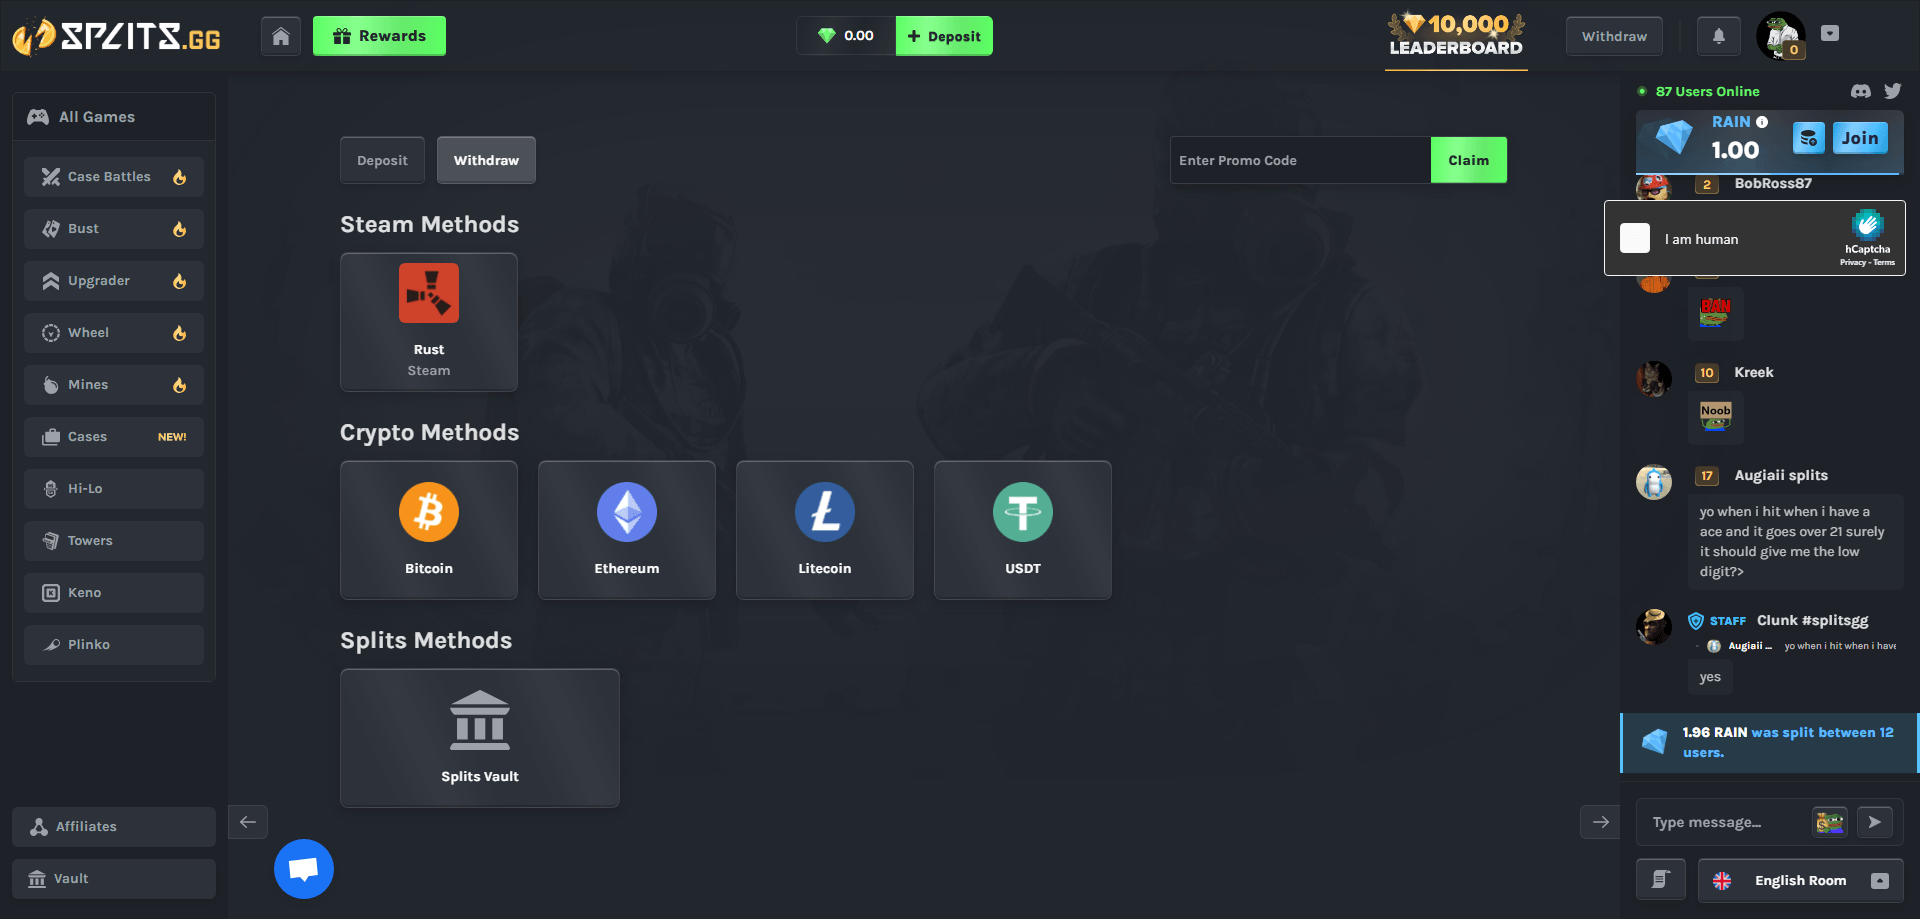Click Clunk #splitsgg staff username
Image resolution: width=1920 pixels, height=919 pixels.
point(1812,621)
